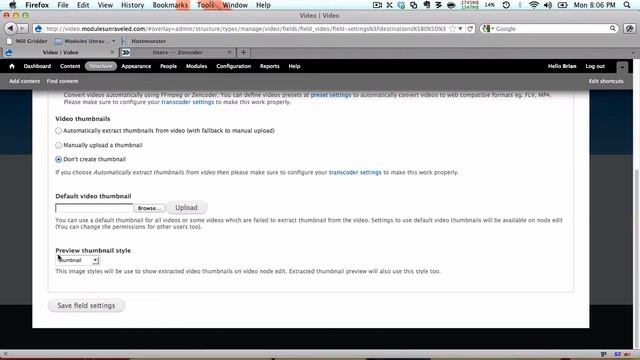Select Automatically extract thumbnails from video
Image resolution: width=640 pixels, height=360 pixels.
coord(58,131)
